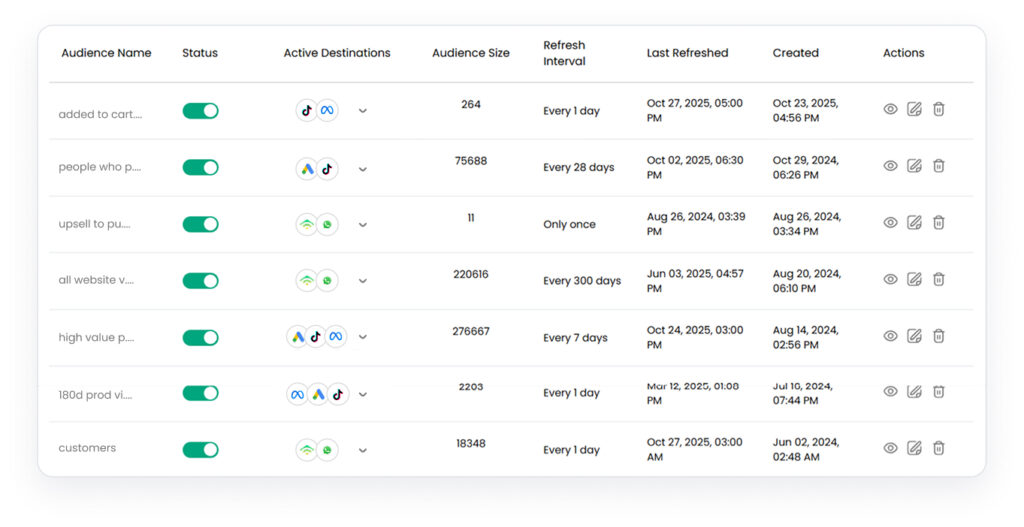Click Google Ads icon in people who p... row

pos(307,169)
